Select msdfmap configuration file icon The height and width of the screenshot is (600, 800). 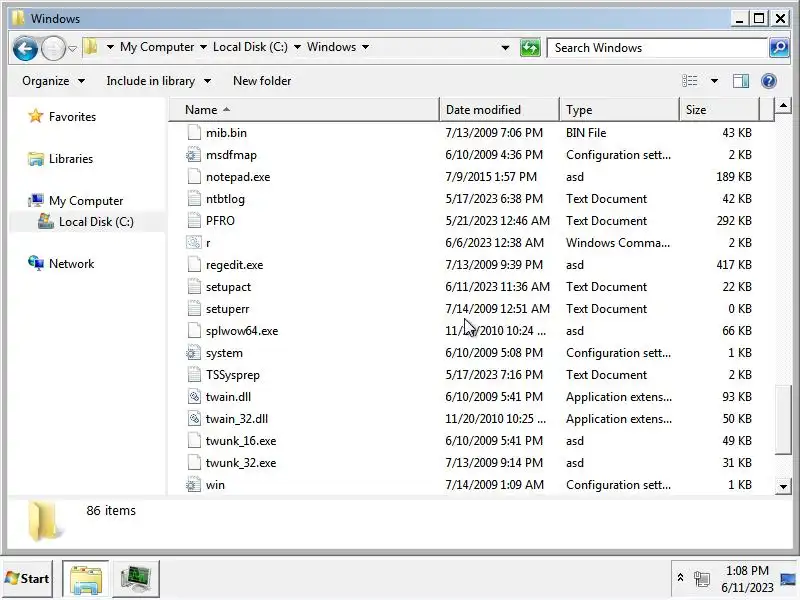193,155
